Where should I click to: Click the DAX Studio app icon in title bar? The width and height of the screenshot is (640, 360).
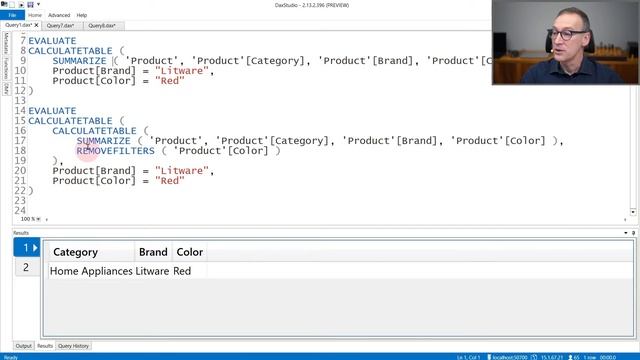[x=4, y=4]
